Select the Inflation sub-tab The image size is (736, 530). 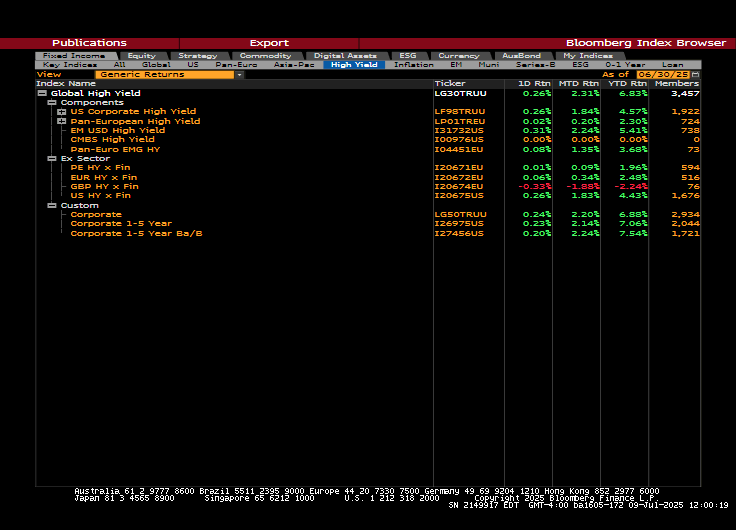point(414,65)
